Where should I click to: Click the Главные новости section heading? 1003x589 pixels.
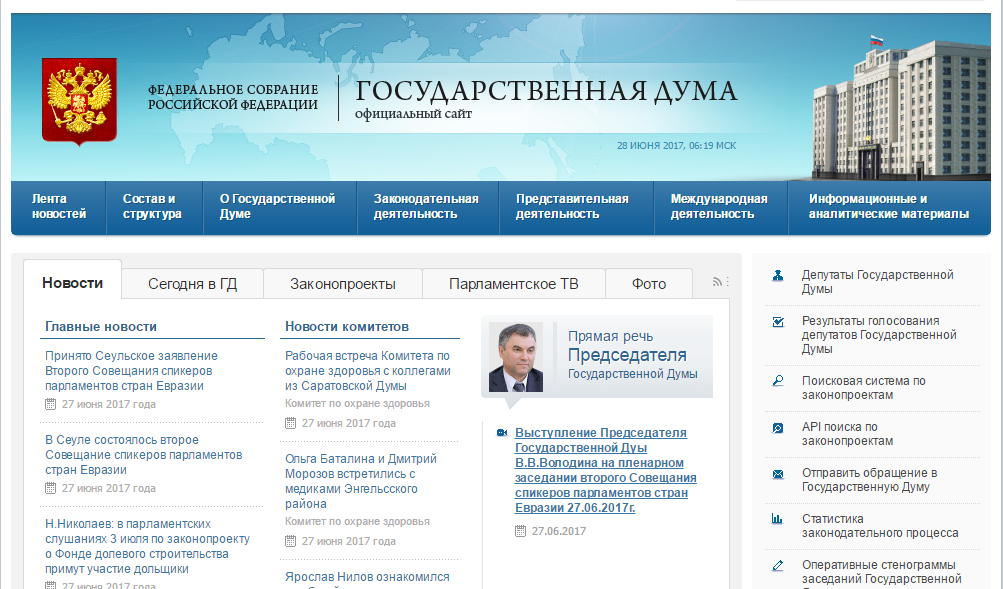tap(101, 327)
